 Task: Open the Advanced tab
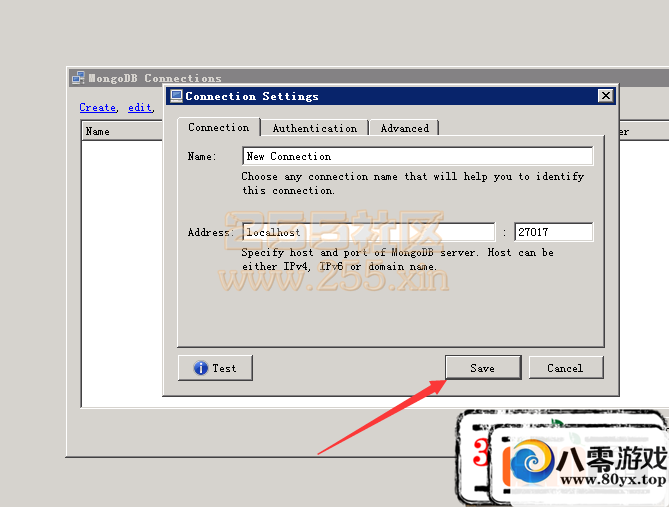tap(404, 128)
